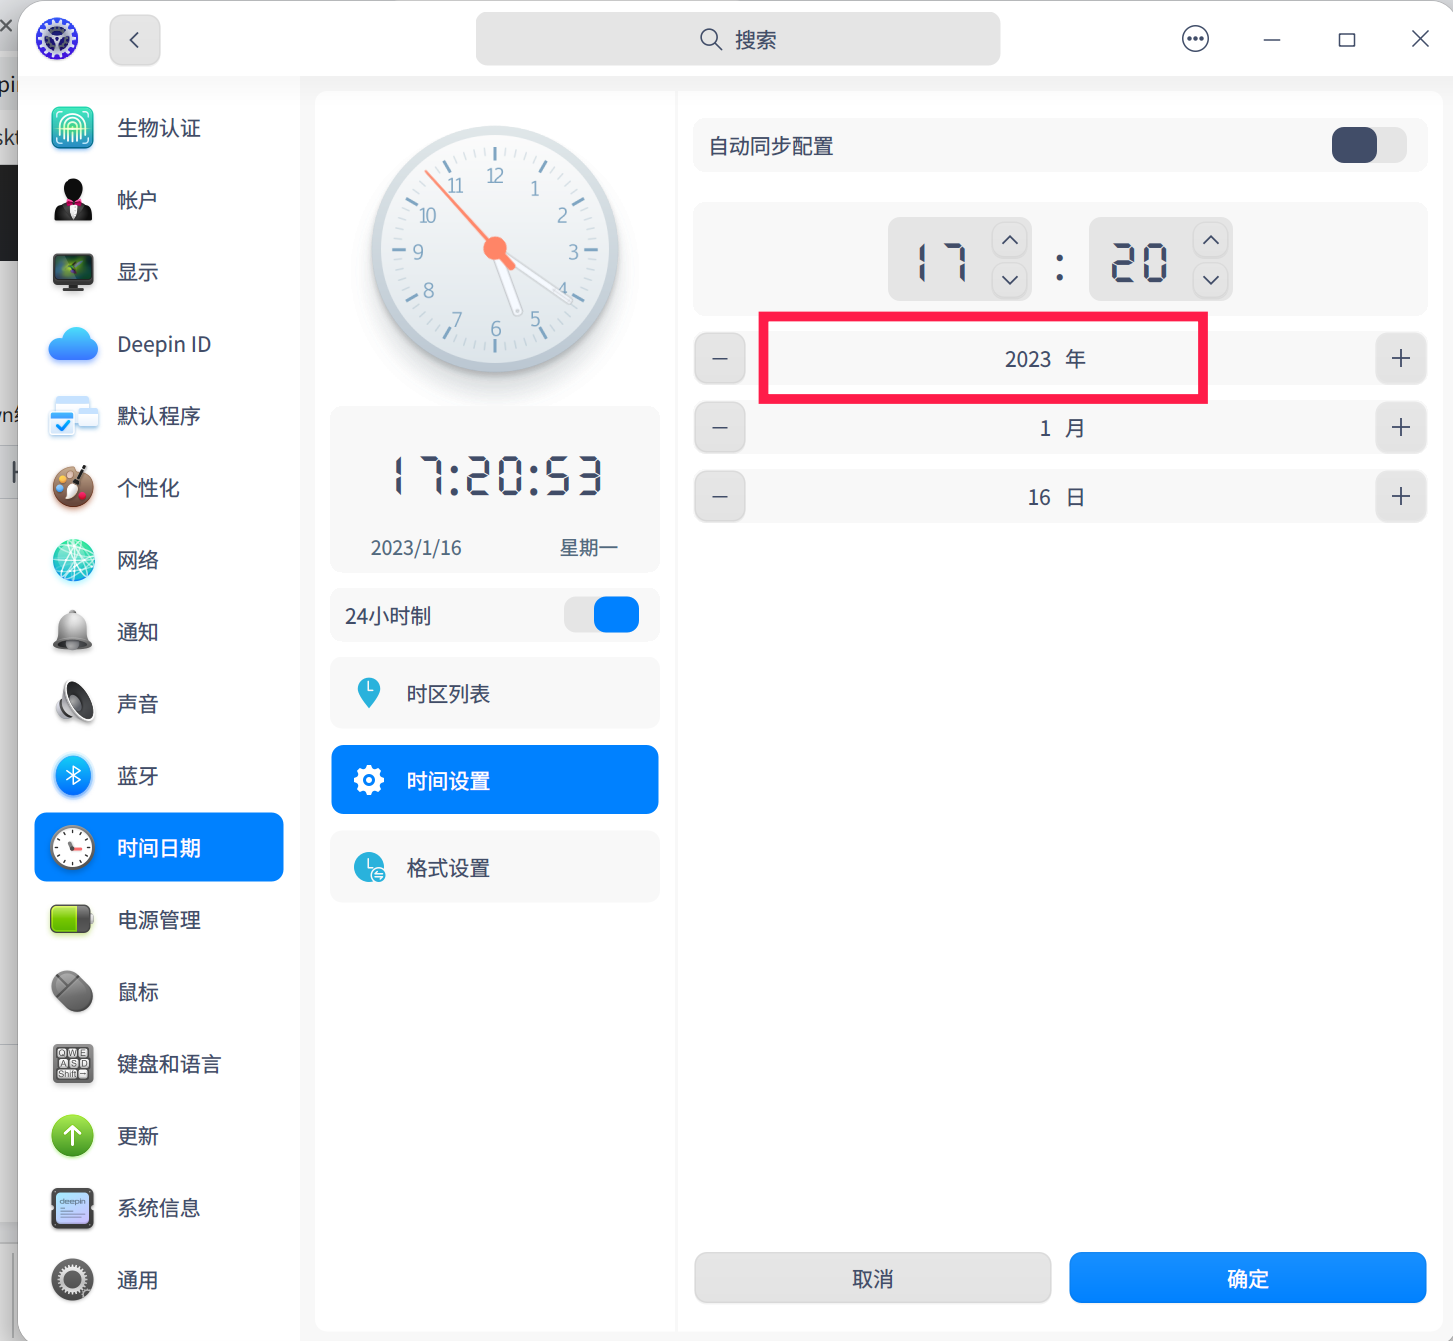
Task: Click the 帐户 user avatar icon
Action: pyautogui.click(x=73, y=200)
